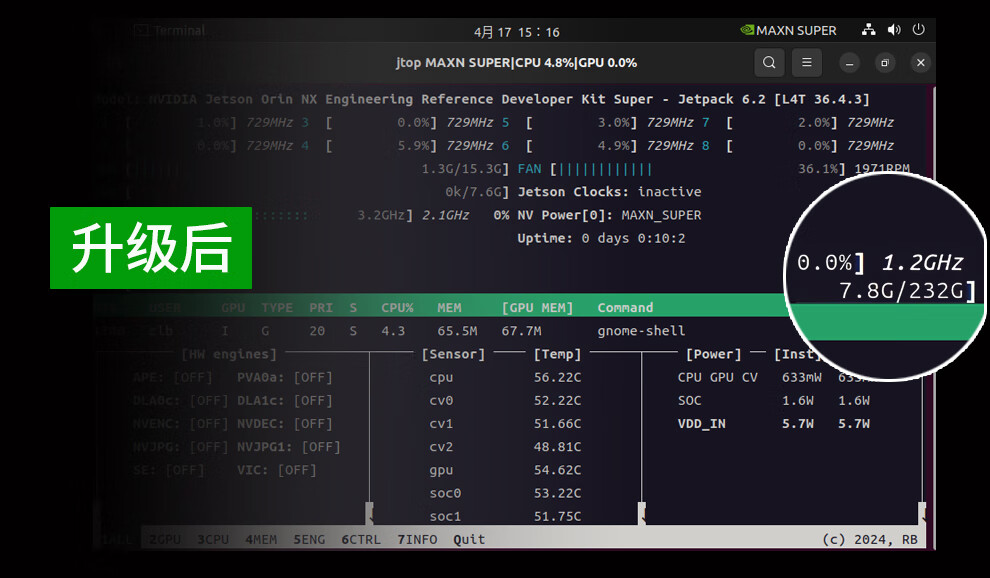The height and width of the screenshot is (578, 990).
Task: Select the DLA1c: [OFF] engine entry
Action: click(x=285, y=400)
